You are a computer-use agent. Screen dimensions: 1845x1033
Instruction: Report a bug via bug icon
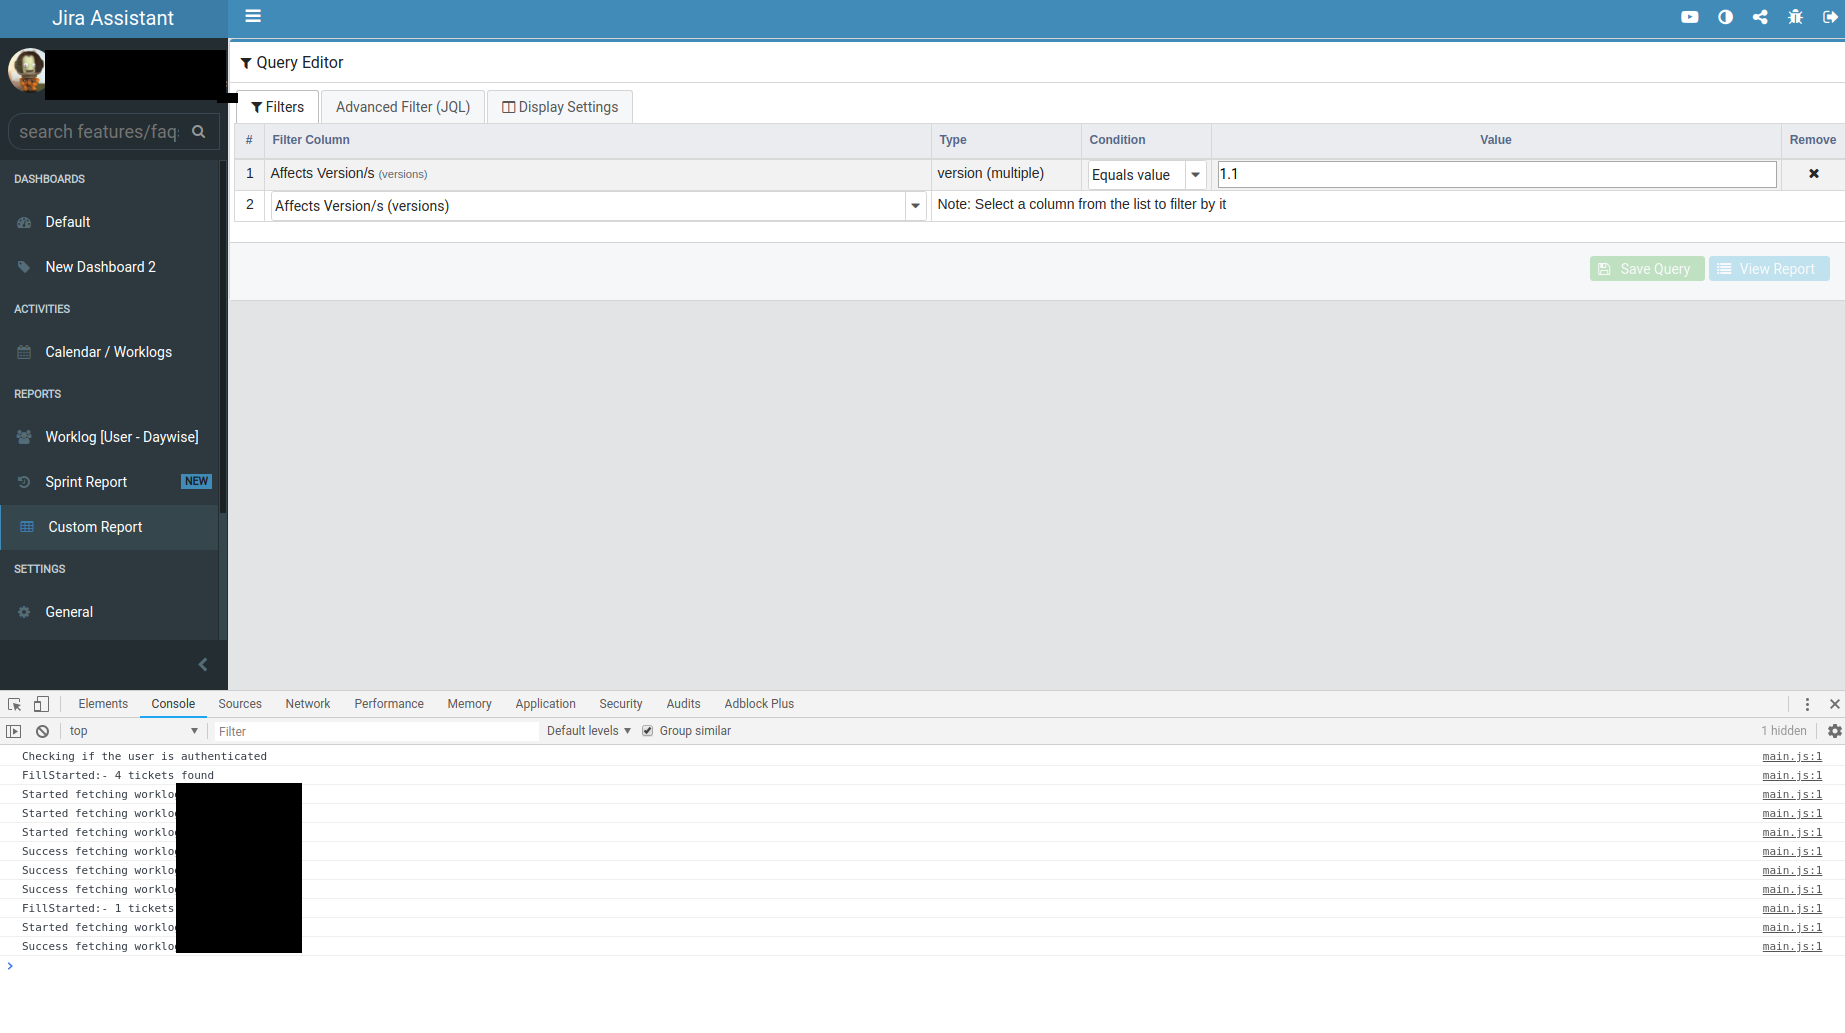click(1795, 17)
